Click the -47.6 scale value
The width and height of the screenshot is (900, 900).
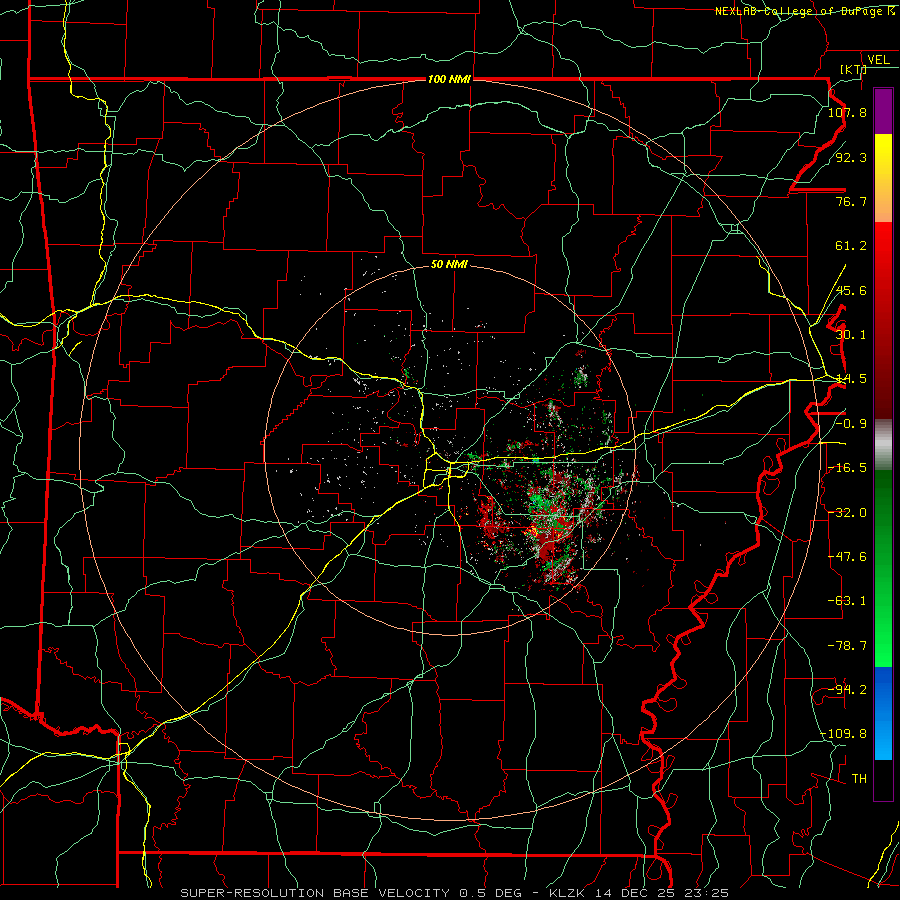[x=847, y=557]
